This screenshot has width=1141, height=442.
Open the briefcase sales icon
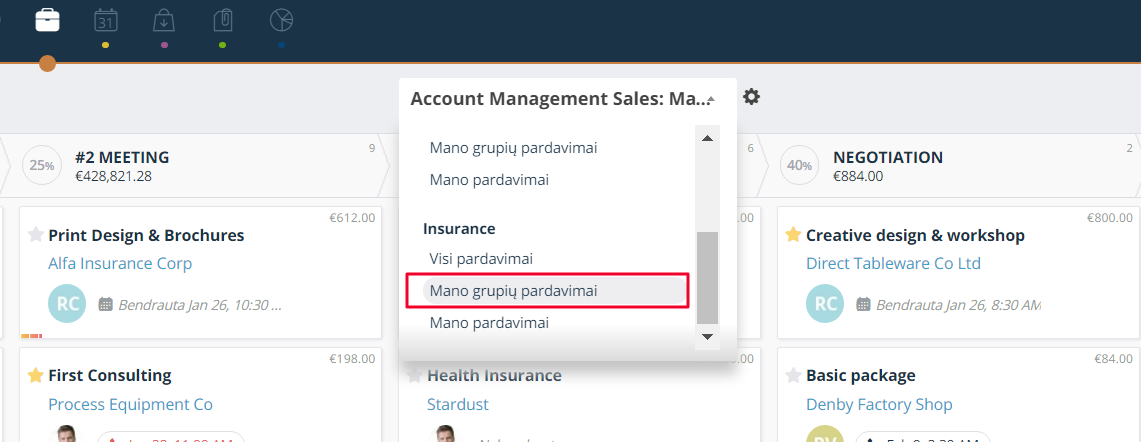pyautogui.click(x=47, y=20)
